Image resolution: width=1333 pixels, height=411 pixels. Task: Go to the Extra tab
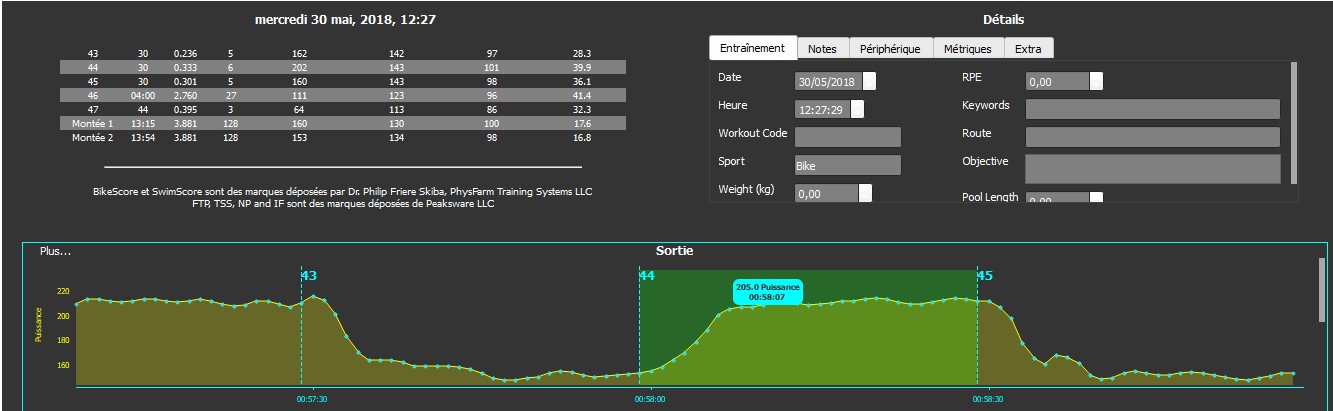(1027, 49)
